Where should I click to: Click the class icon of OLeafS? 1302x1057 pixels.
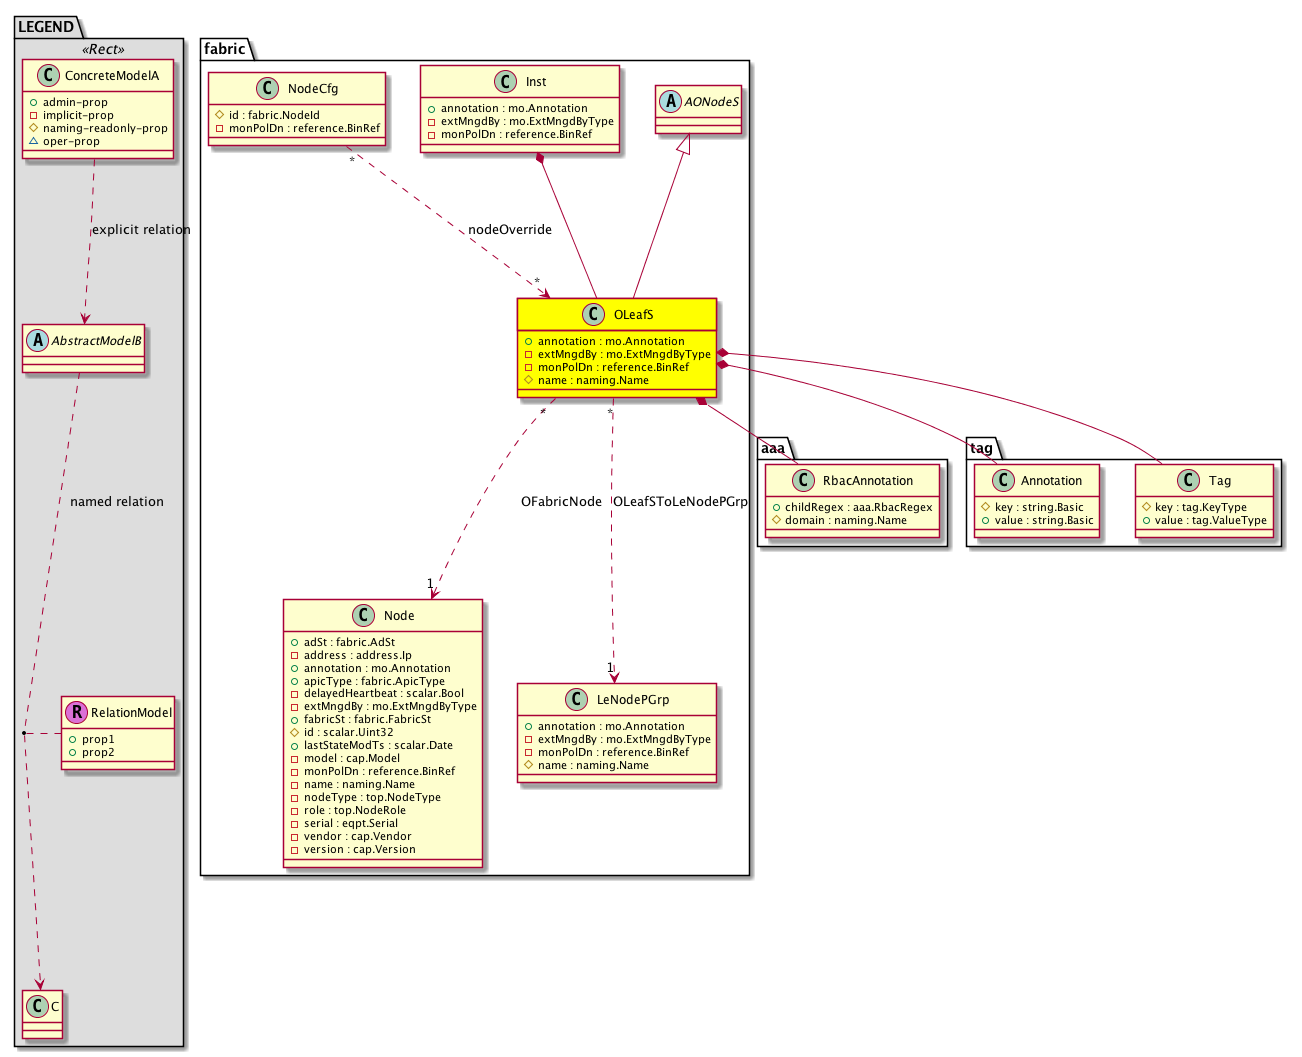coord(594,315)
